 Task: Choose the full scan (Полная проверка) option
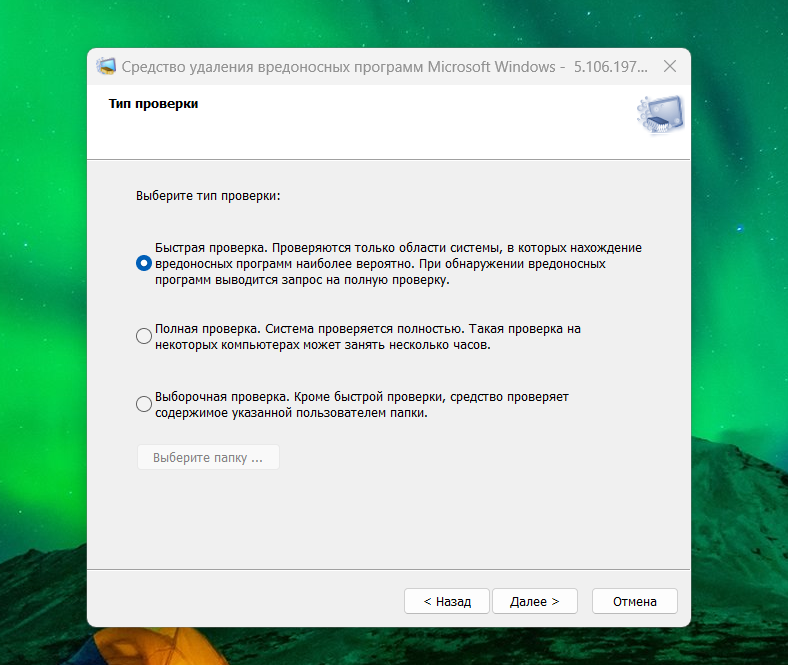tap(144, 336)
